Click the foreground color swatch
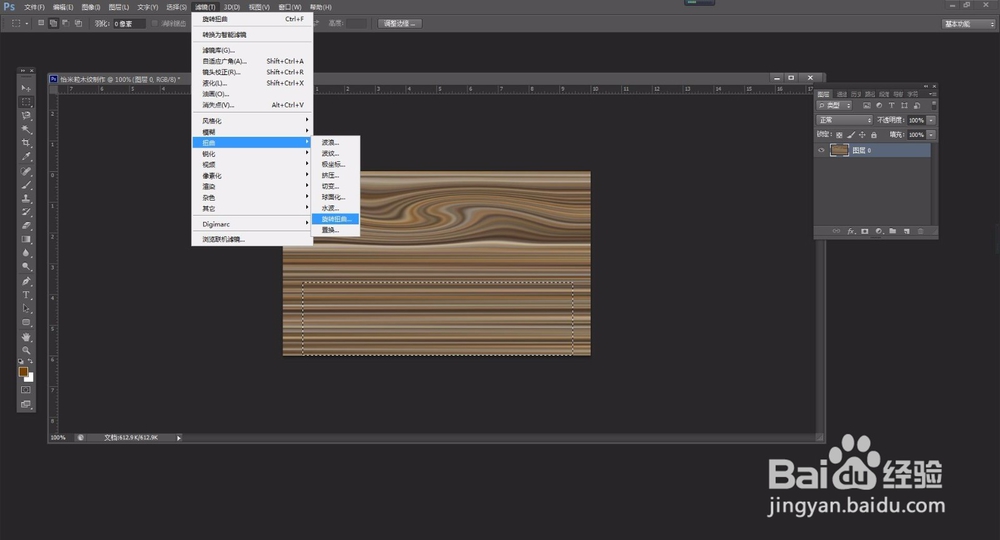The height and width of the screenshot is (540, 1000). 23,372
